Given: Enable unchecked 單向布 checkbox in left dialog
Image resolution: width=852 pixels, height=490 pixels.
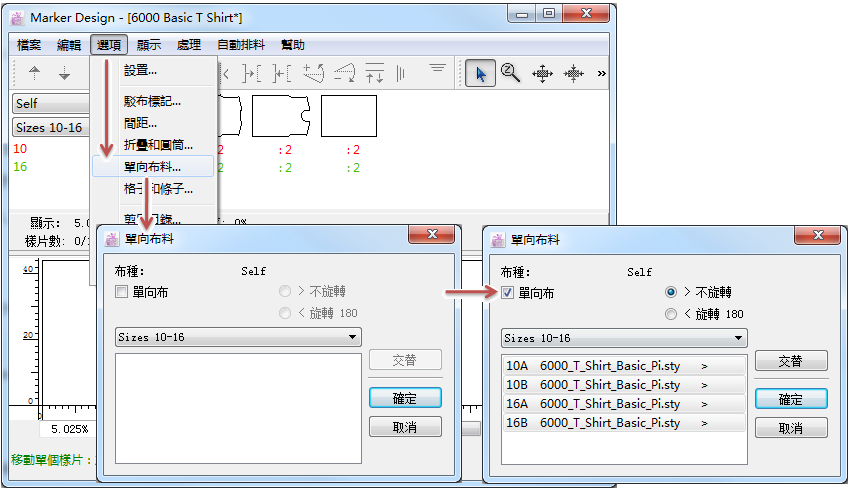Looking at the screenshot, I should pos(122,292).
